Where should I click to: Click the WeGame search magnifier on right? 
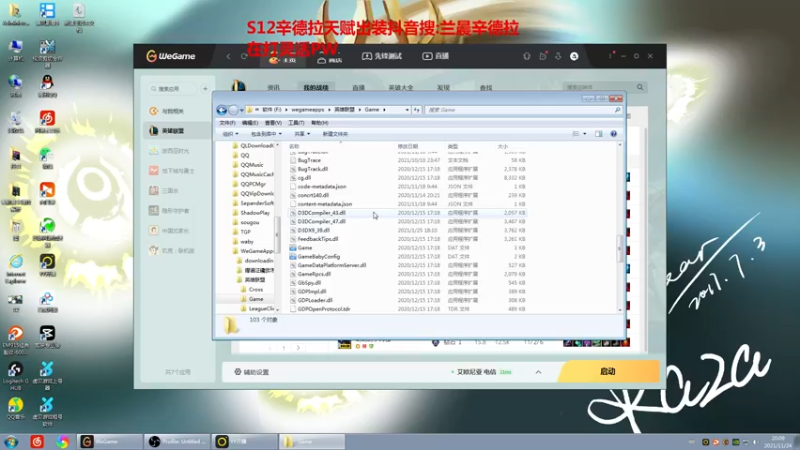pos(640,87)
